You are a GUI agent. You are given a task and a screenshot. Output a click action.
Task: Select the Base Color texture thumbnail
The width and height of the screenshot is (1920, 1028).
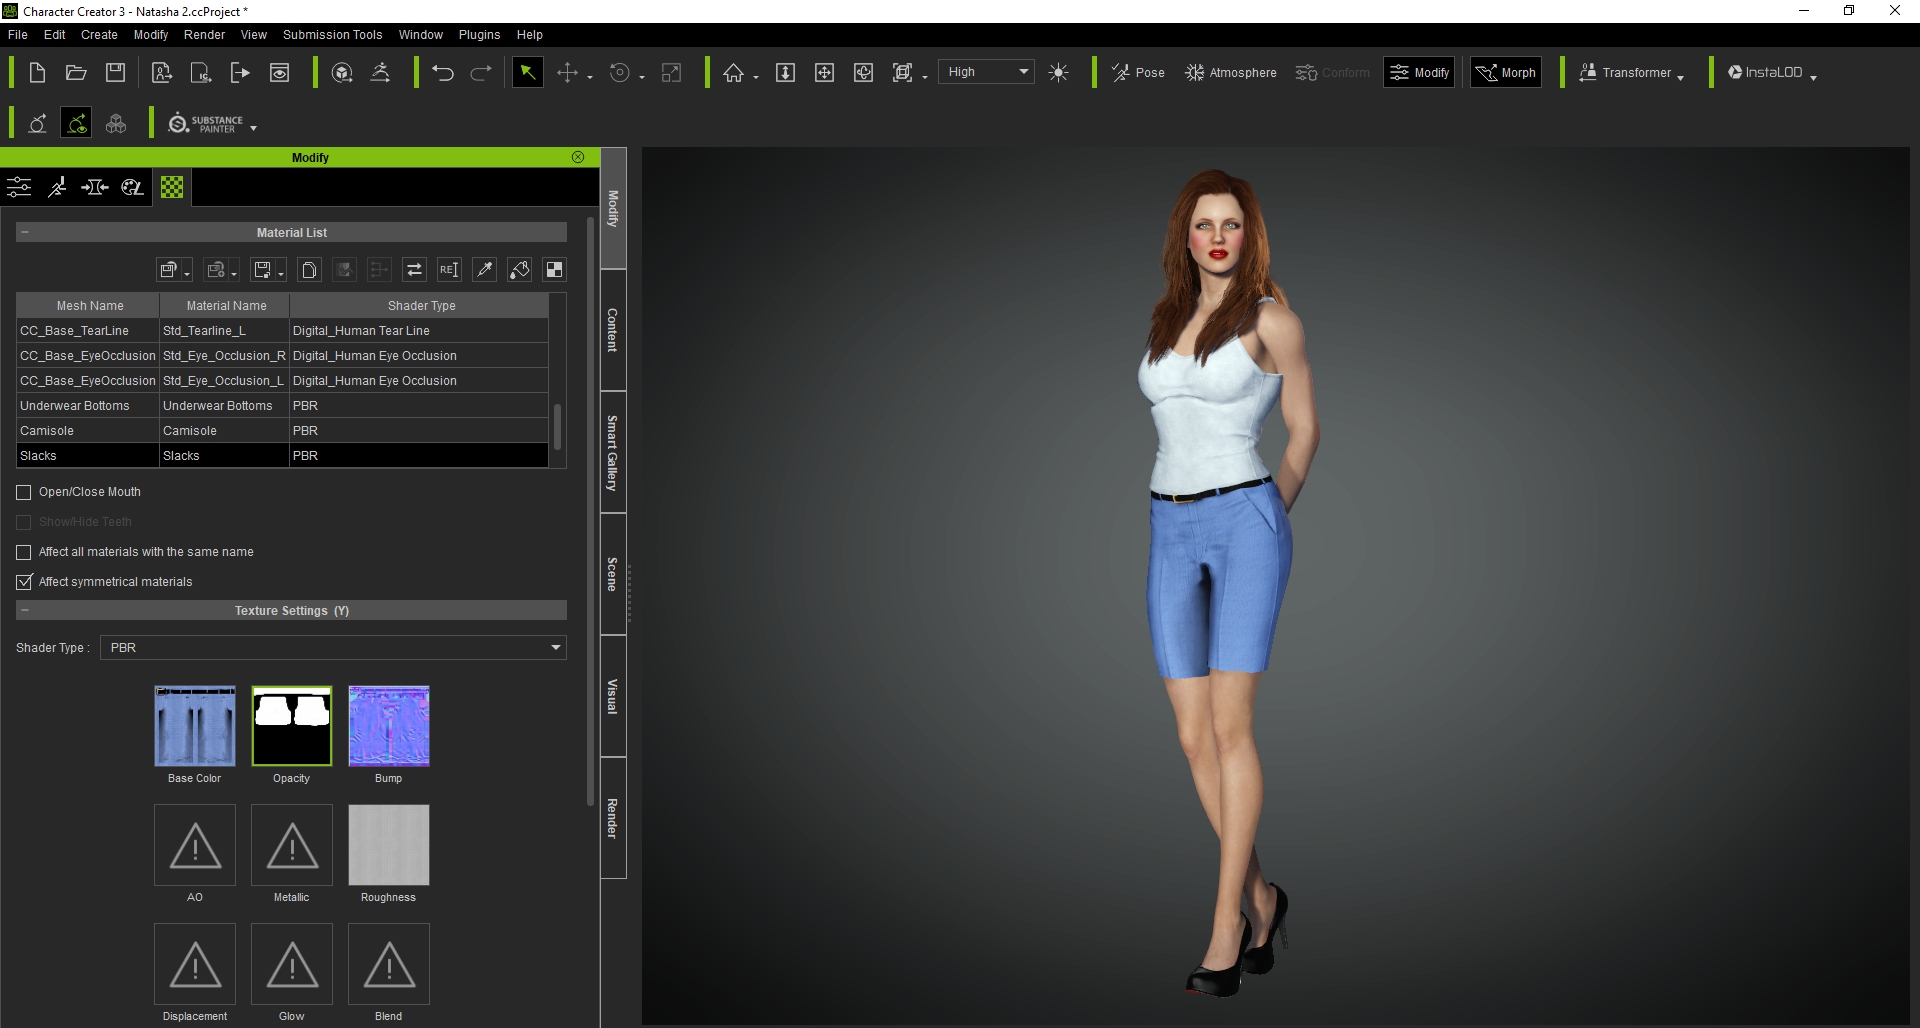click(195, 726)
